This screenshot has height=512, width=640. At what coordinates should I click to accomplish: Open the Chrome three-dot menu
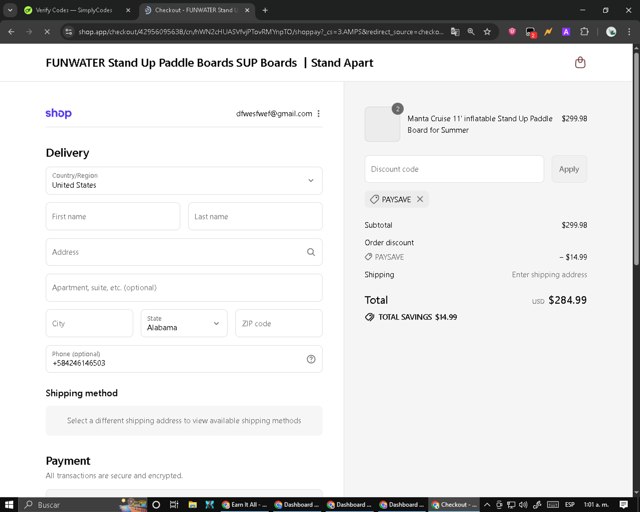pos(629,31)
